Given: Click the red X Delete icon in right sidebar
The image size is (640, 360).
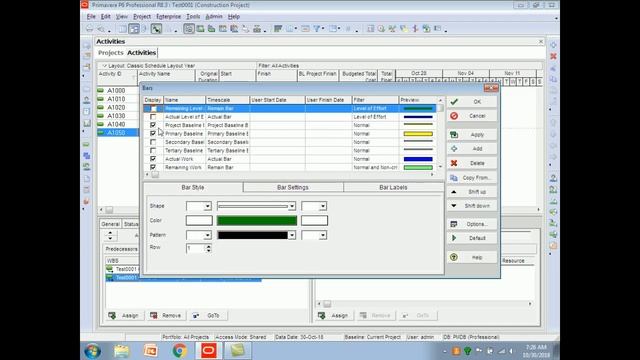Looking at the screenshot, I should (553, 56).
